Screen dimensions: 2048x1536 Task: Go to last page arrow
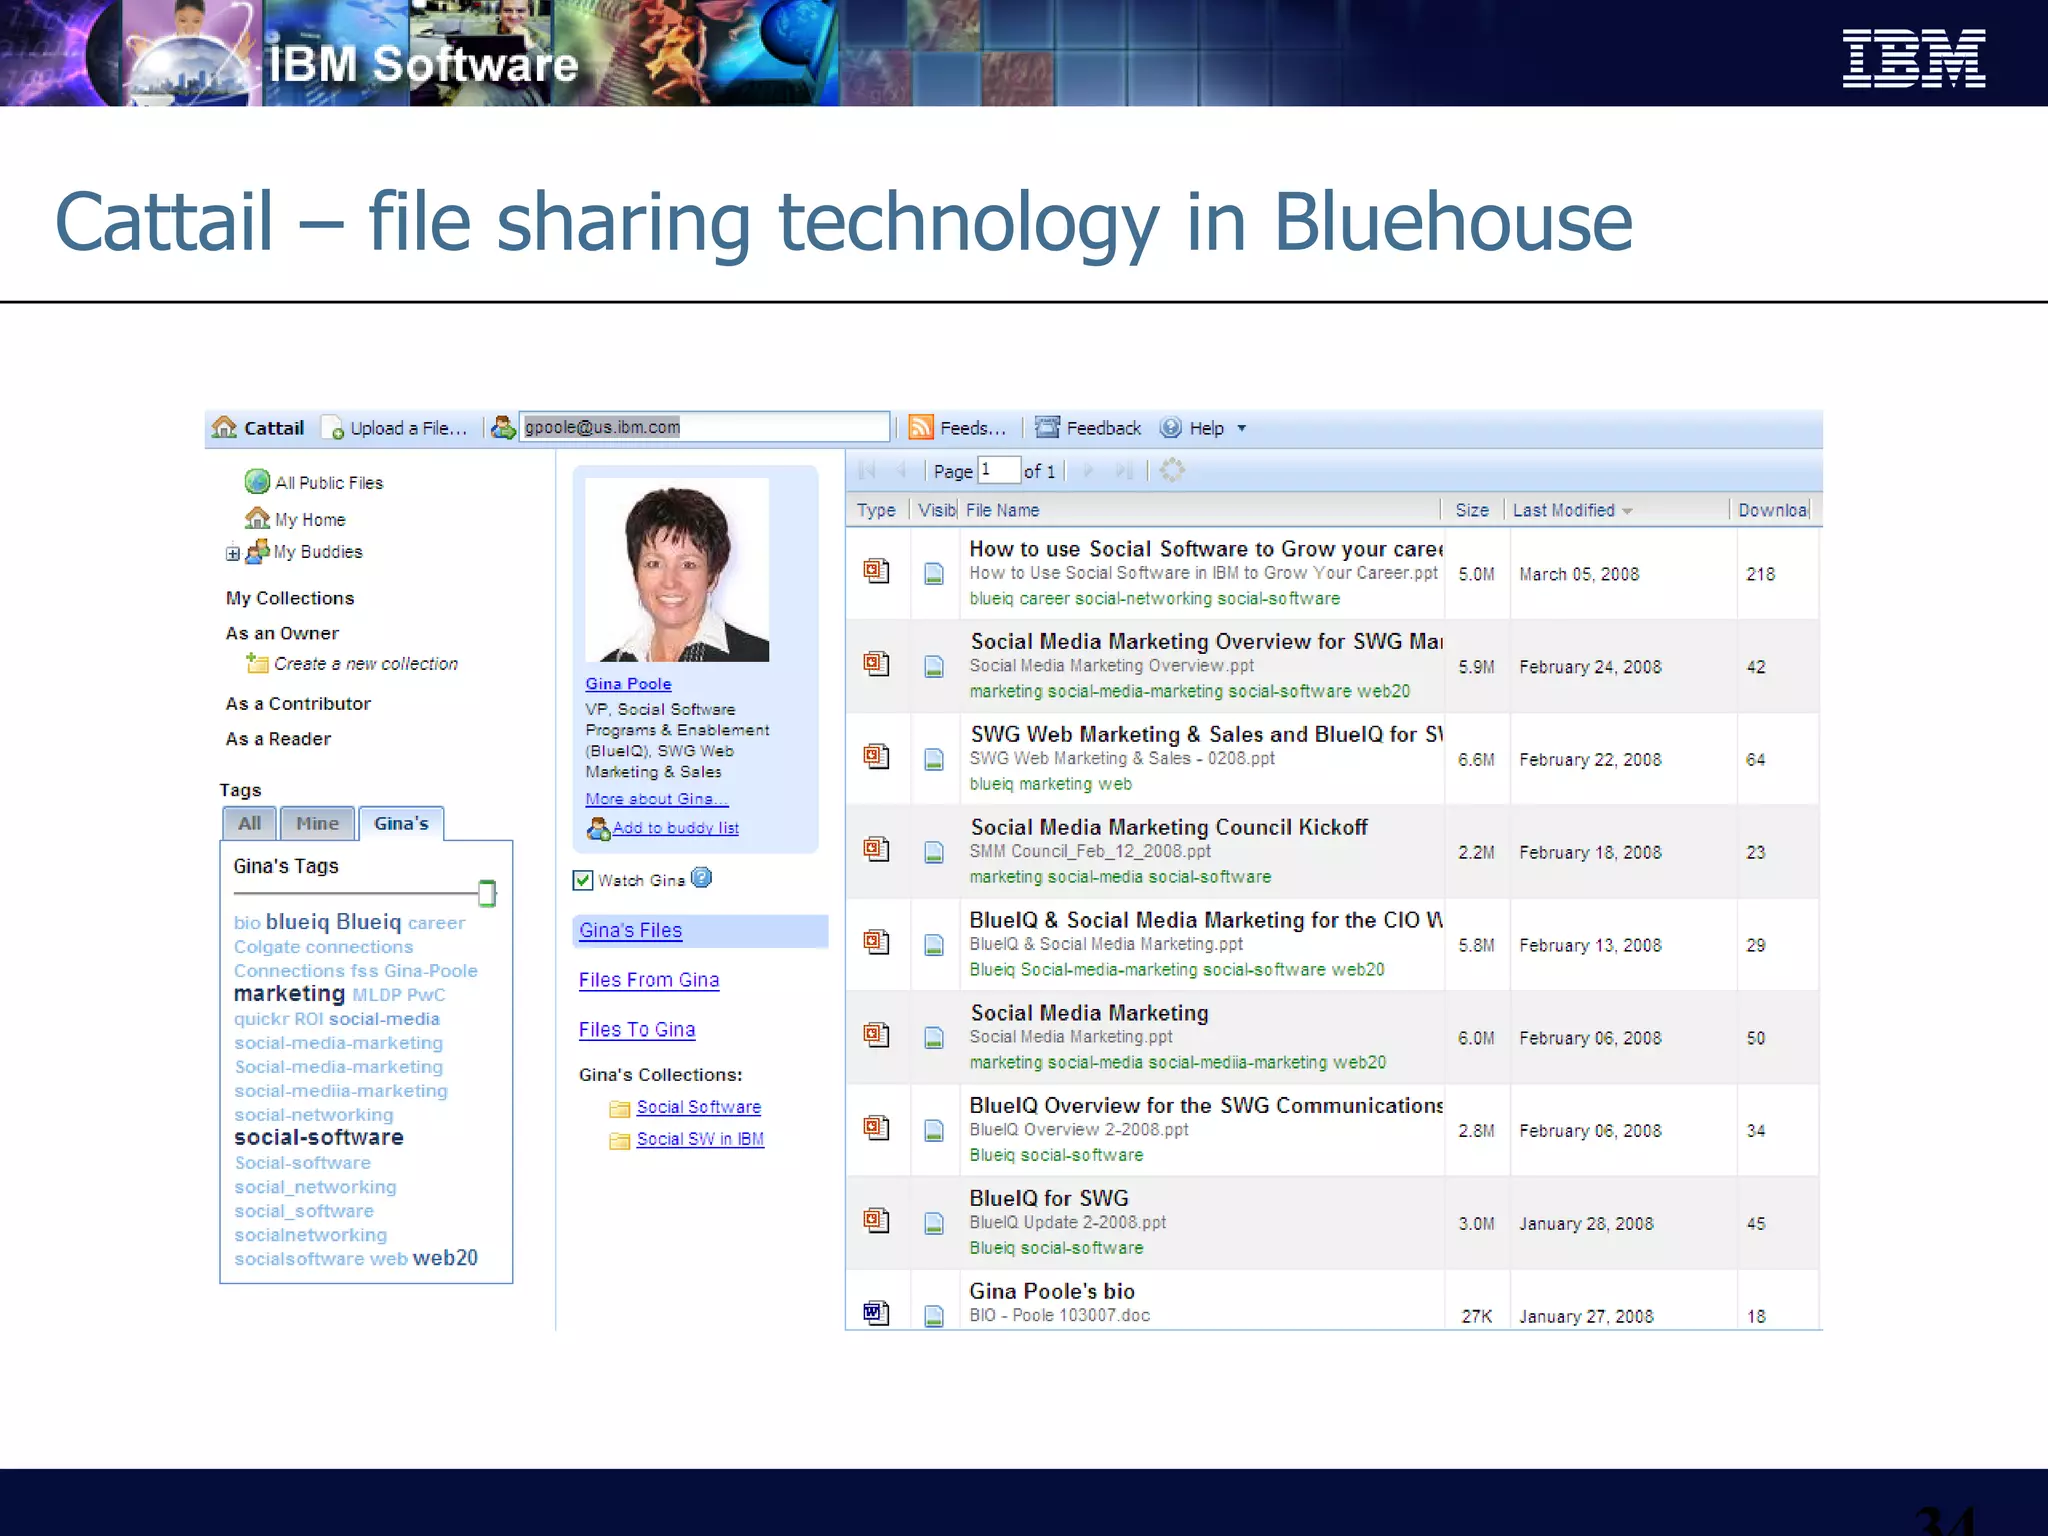1124,470
